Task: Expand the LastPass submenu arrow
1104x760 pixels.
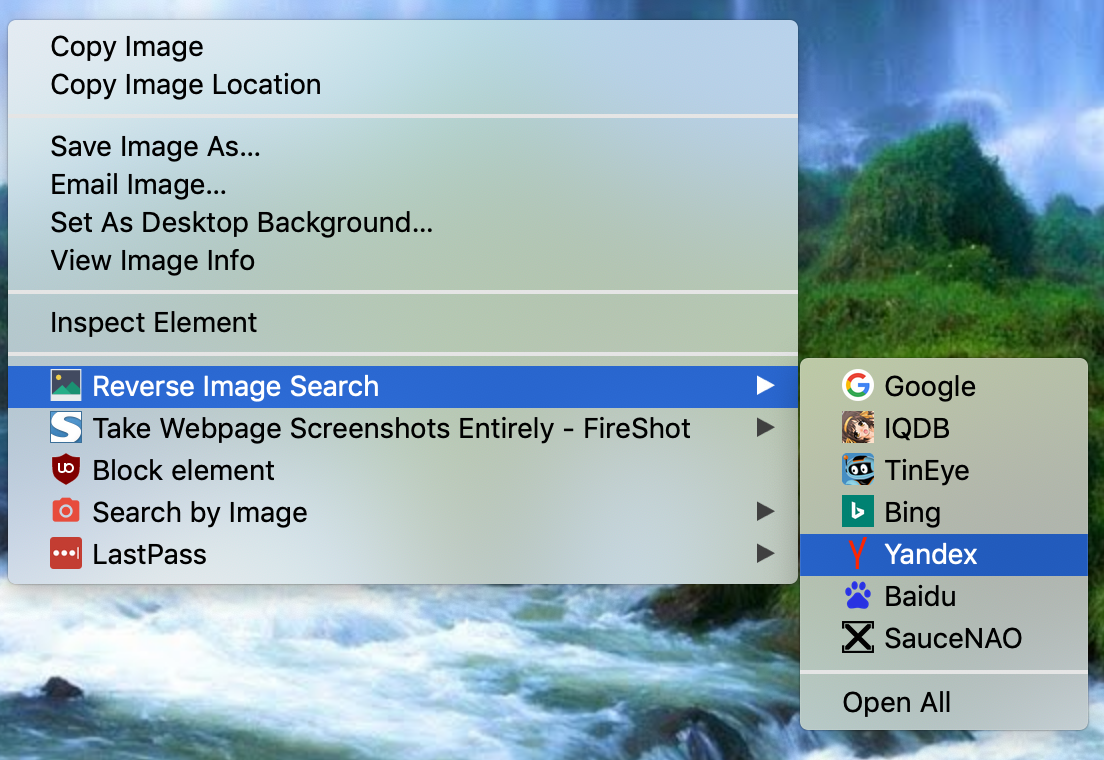Action: point(765,554)
